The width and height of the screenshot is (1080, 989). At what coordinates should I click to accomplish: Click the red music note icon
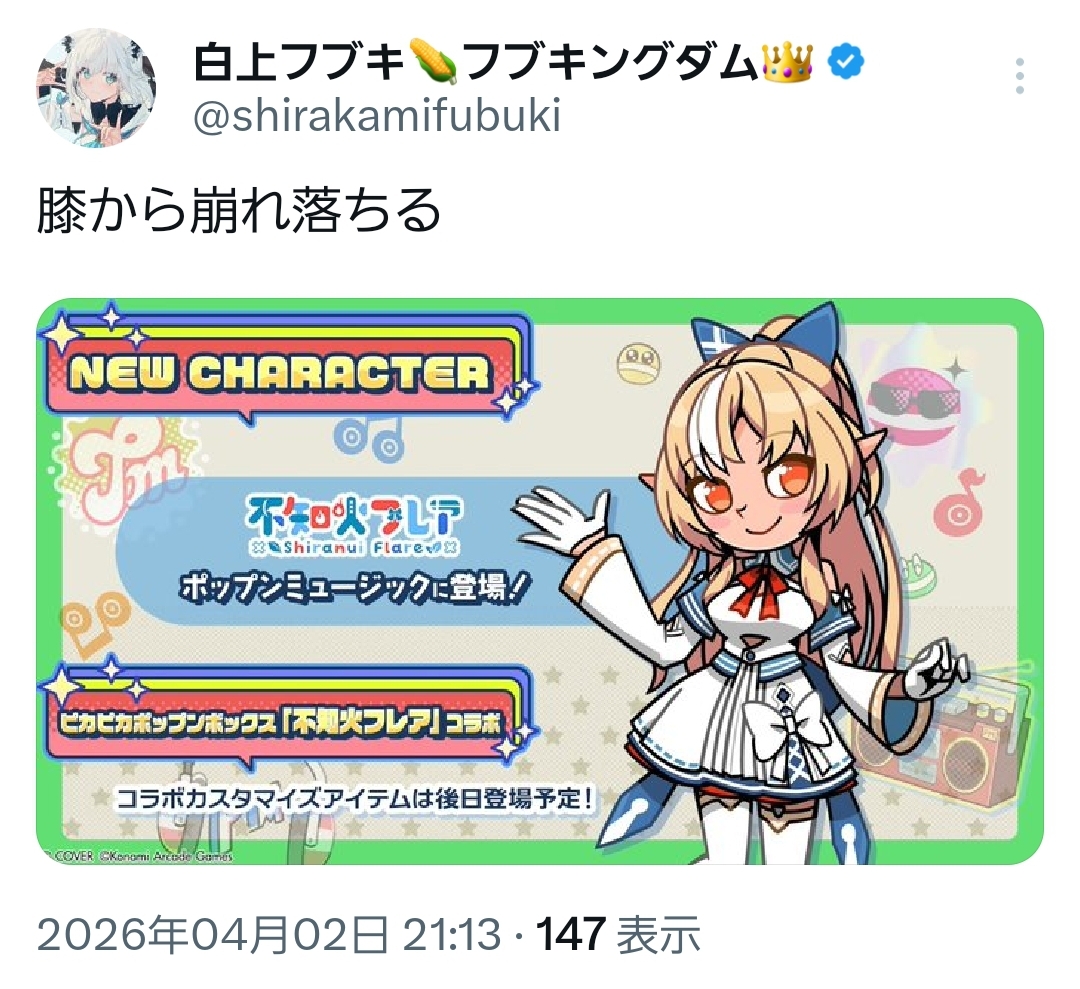pos(959,501)
